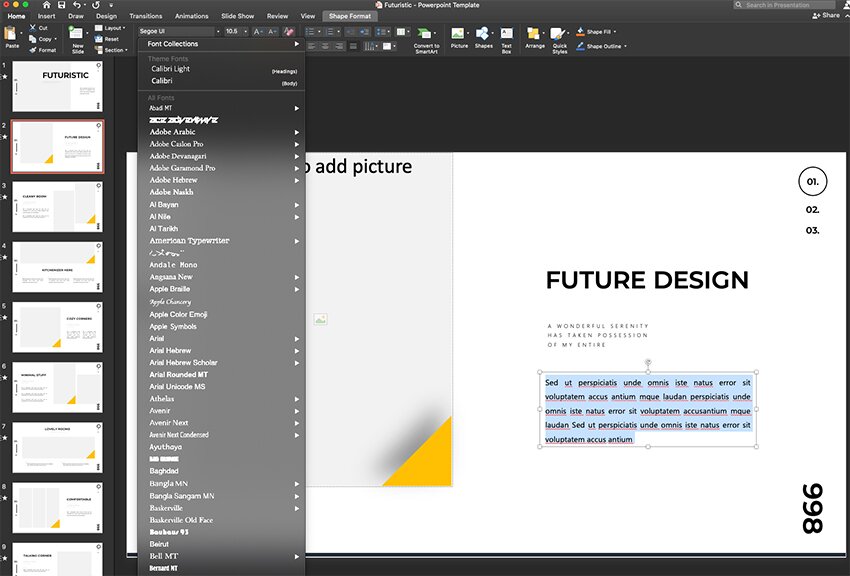The image size is (850, 576).
Task: Click the Share button
Action: (x=825, y=16)
